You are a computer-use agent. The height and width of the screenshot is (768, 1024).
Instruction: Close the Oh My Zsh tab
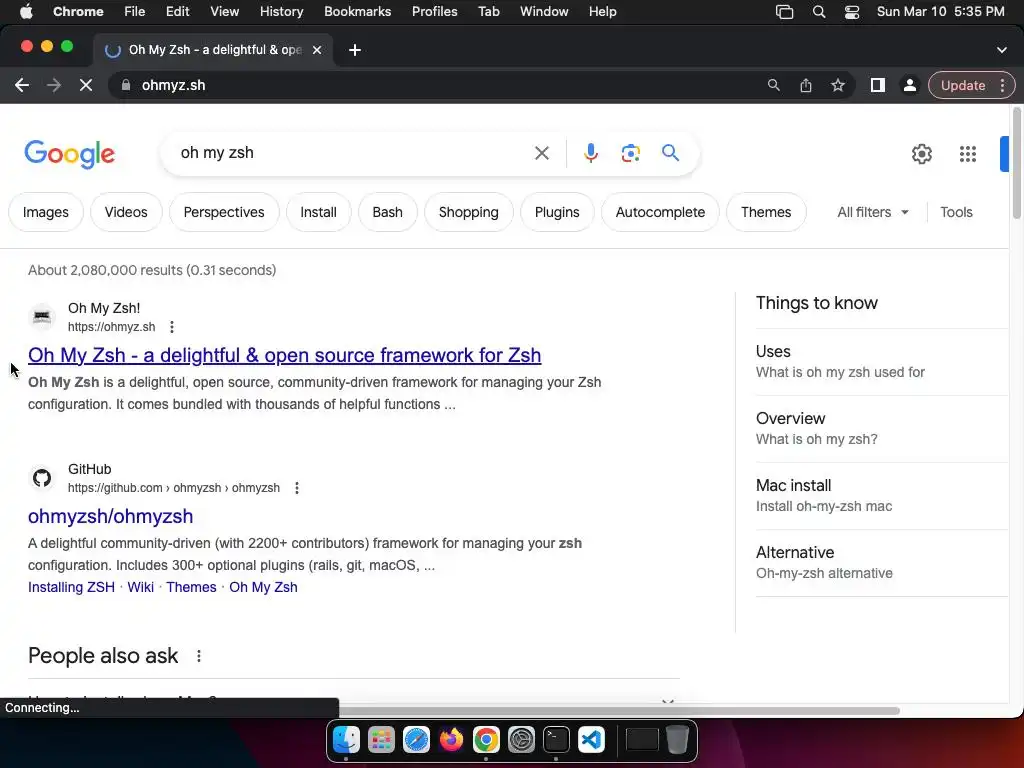317,50
